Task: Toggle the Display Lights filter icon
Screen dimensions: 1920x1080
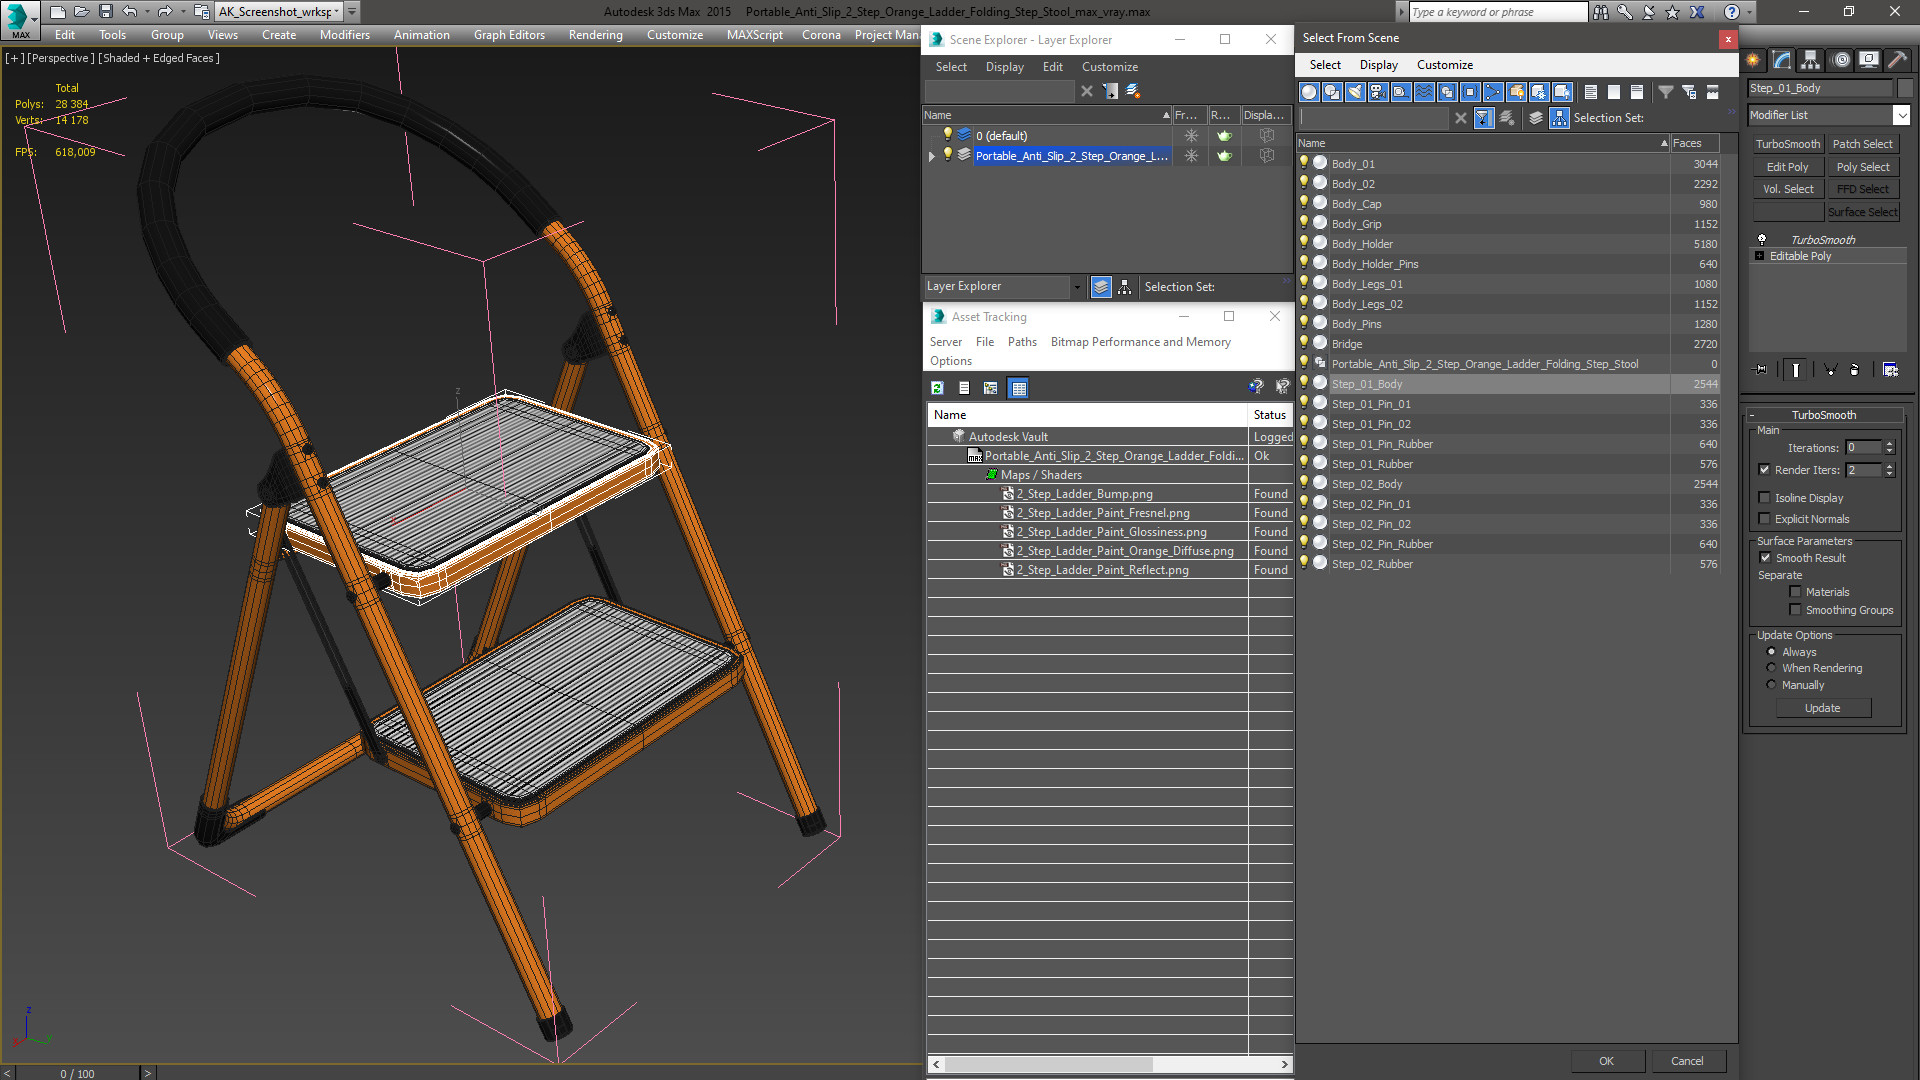Action: [x=1355, y=92]
